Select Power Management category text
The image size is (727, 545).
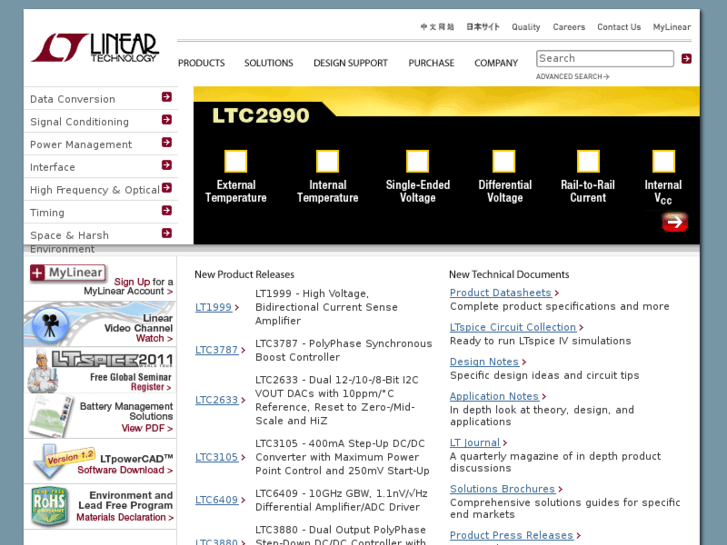[81, 145]
